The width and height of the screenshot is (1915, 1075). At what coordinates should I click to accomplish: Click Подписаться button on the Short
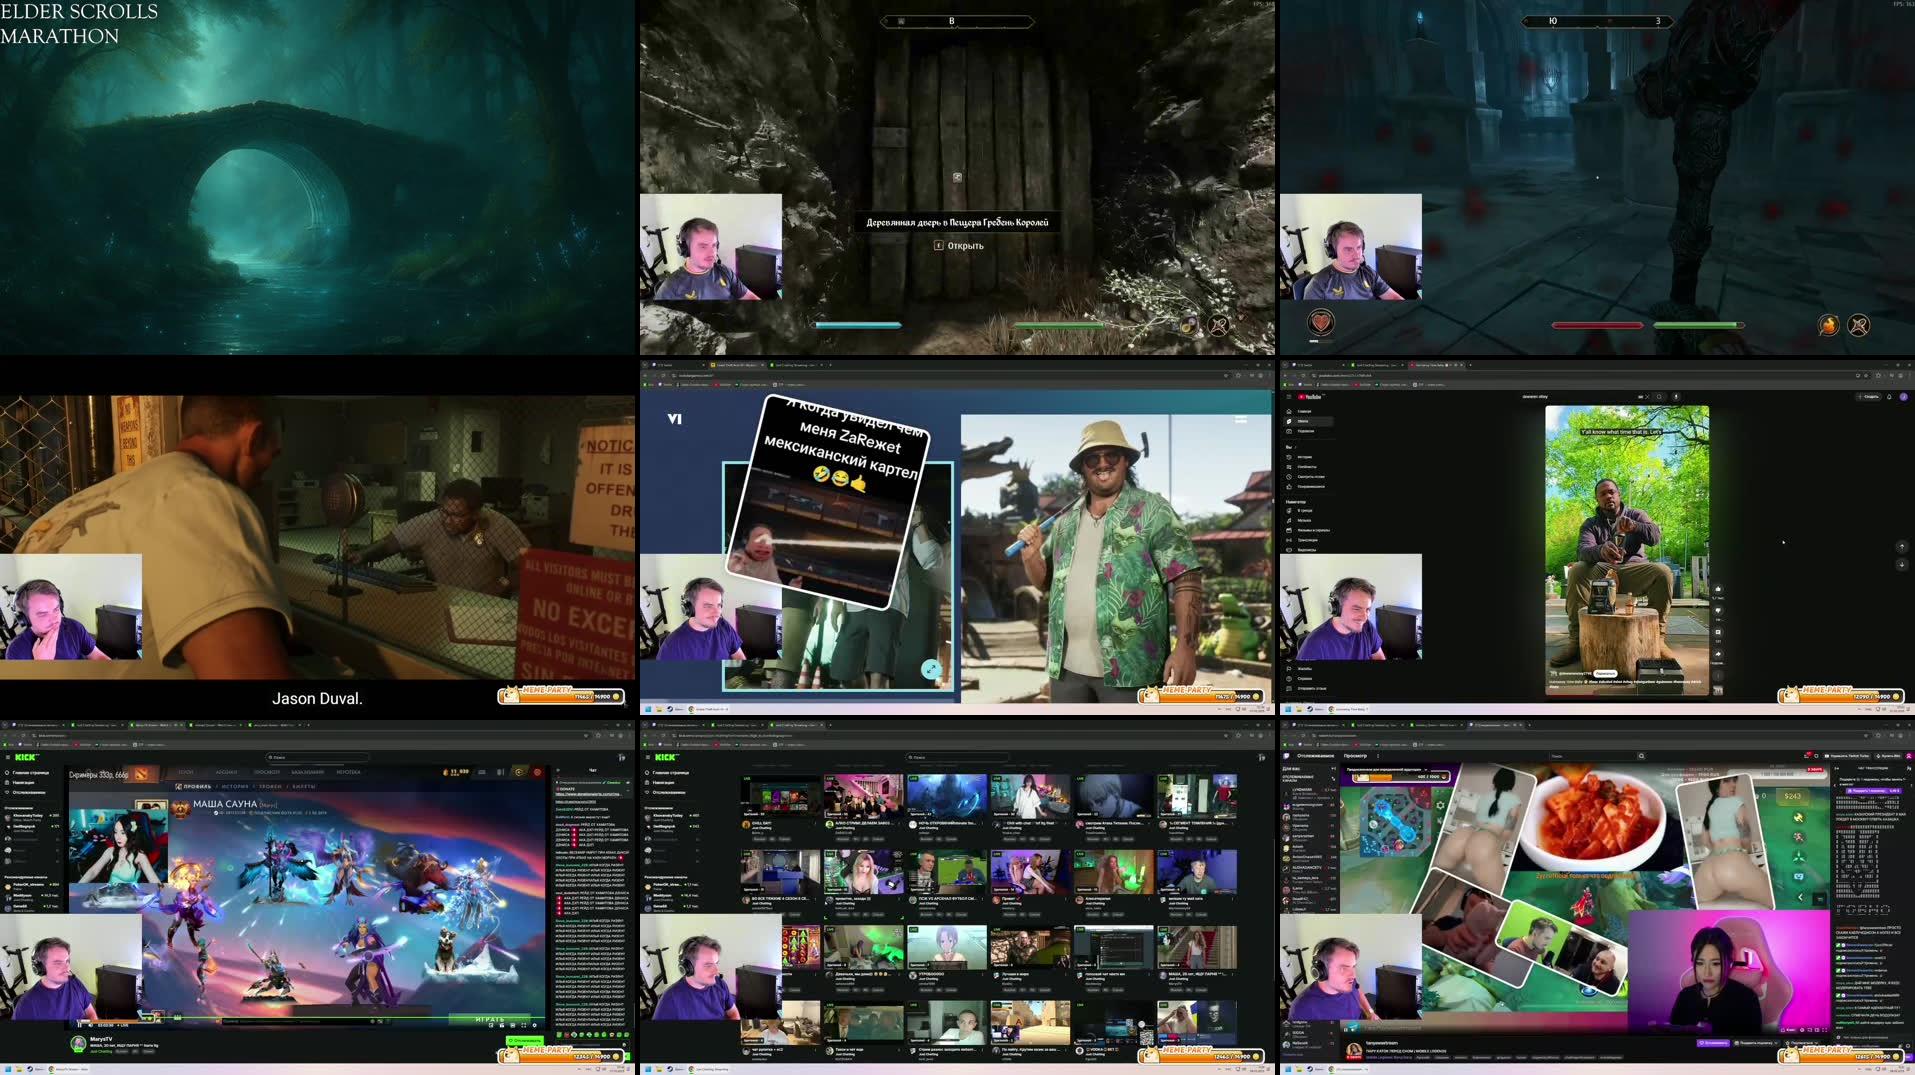(x=1605, y=673)
